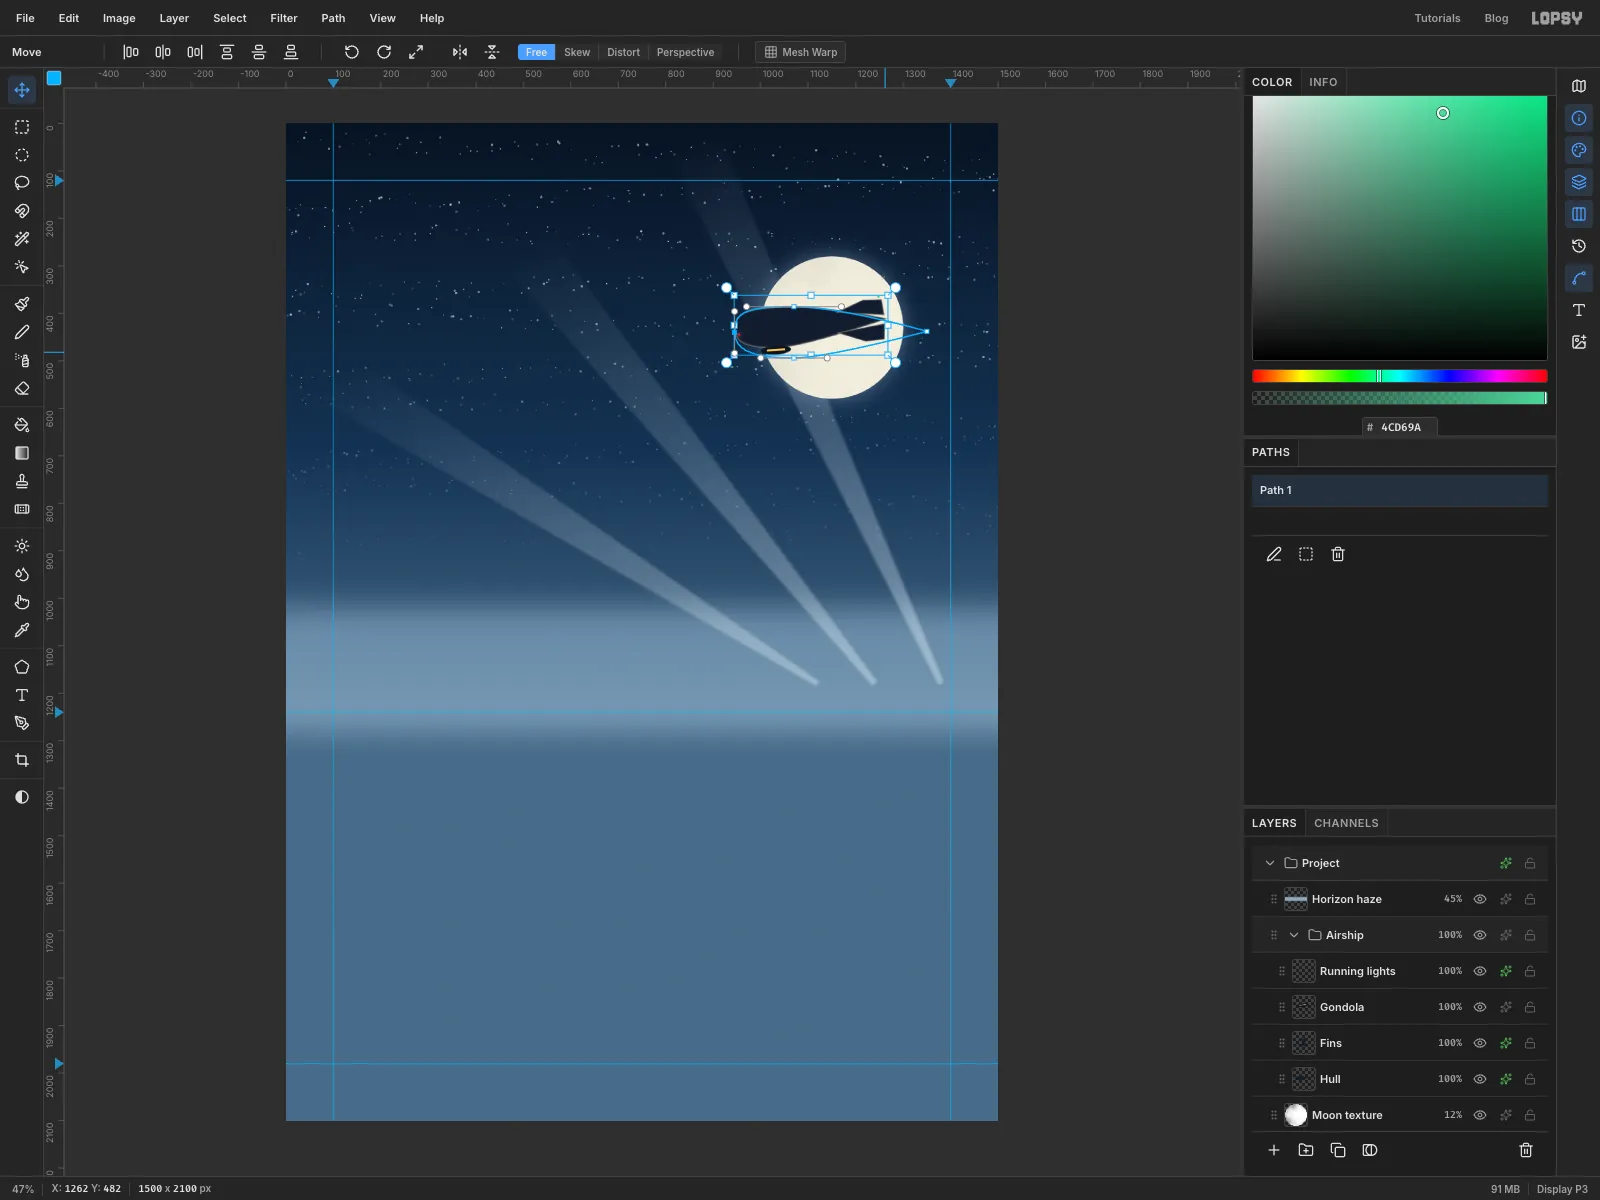Hide the Horizon haze layer
The image size is (1600, 1200).
pos(1480,899)
